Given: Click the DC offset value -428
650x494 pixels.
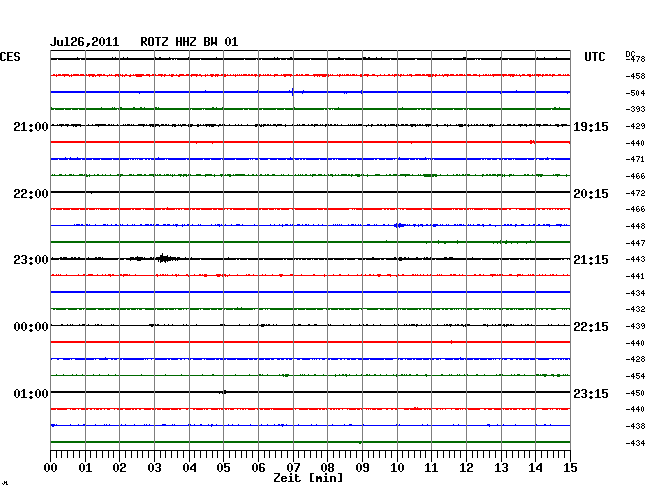Looking at the screenshot, I should pyautogui.click(x=635, y=359).
